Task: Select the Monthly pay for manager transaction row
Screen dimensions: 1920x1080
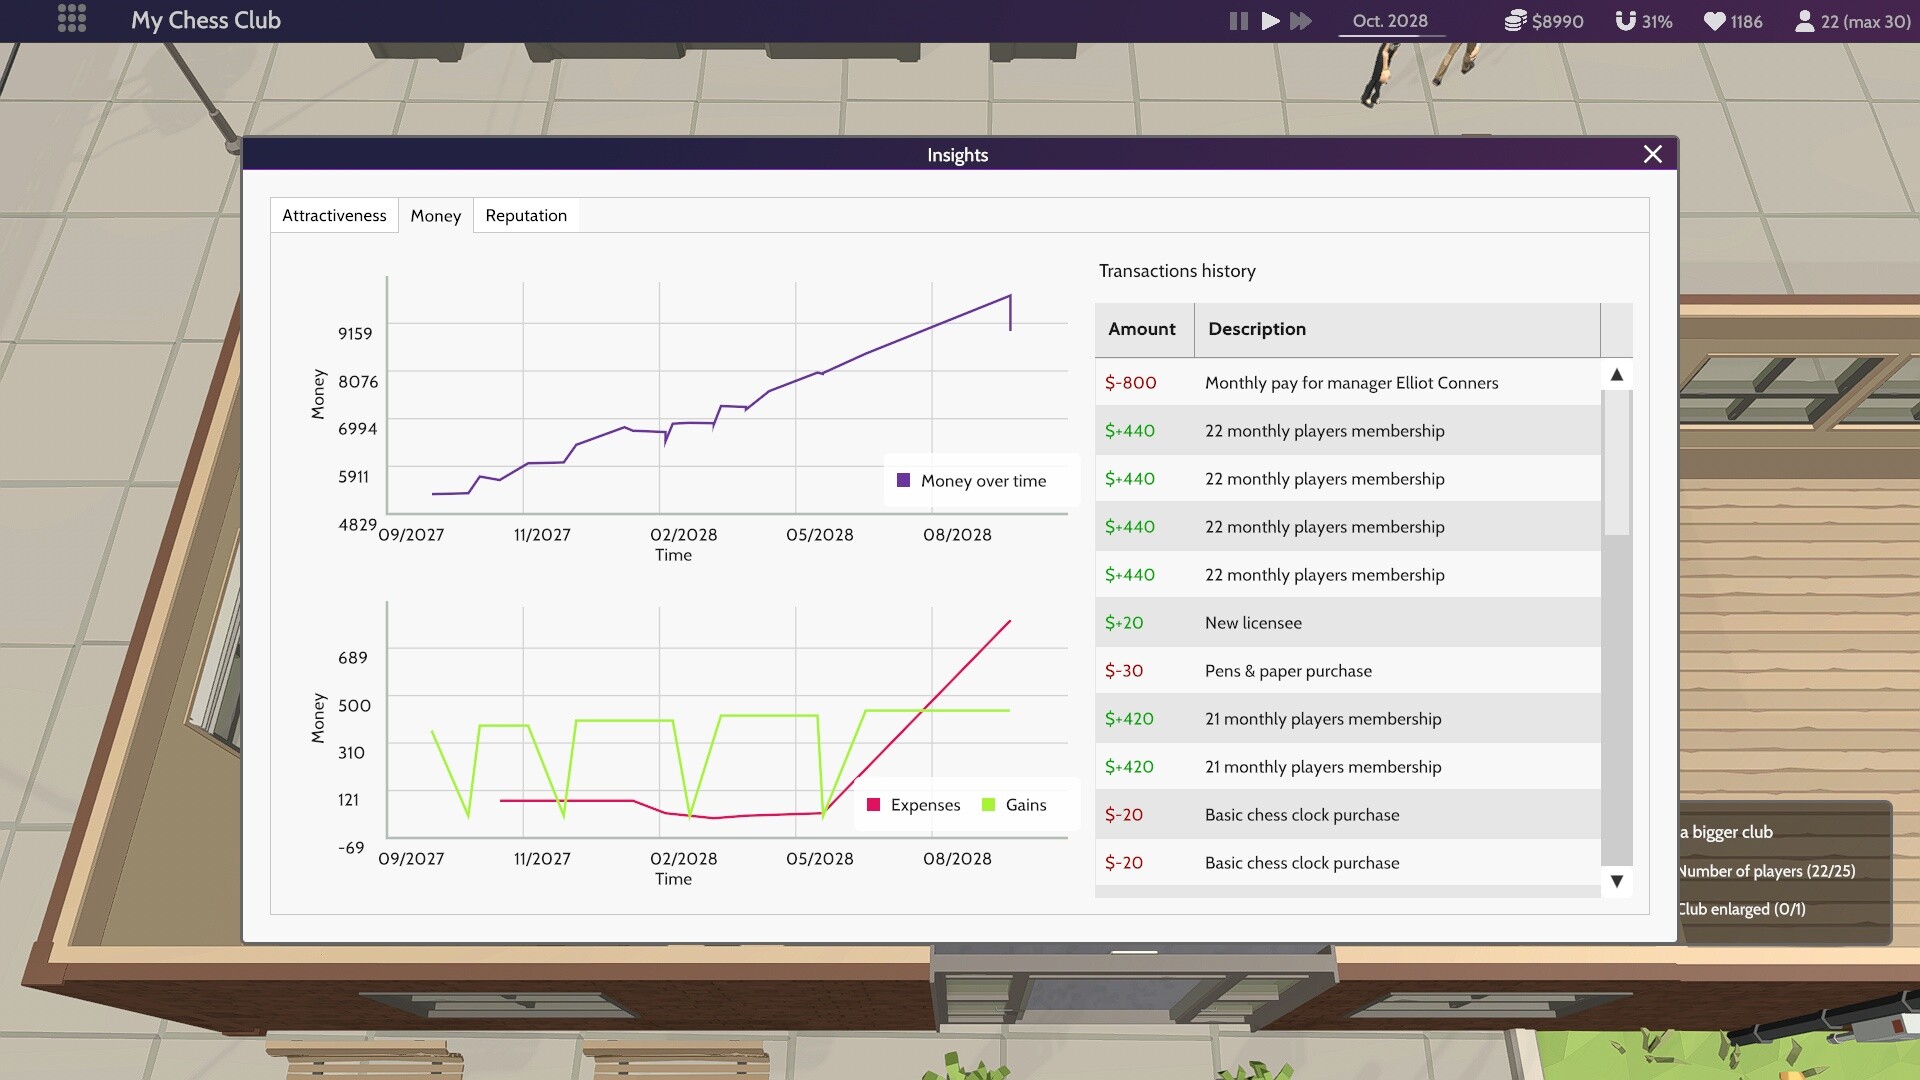Action: coord(1350,382)
